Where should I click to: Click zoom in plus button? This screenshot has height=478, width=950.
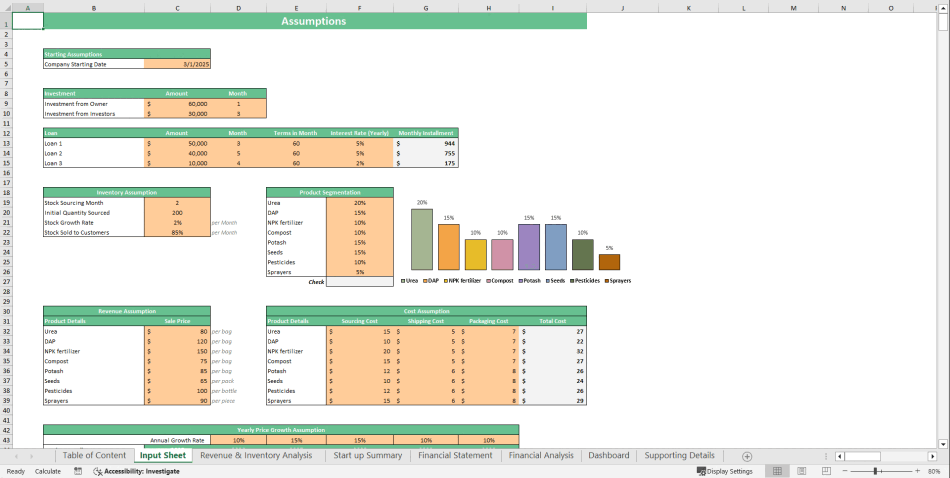coord(918,471)
